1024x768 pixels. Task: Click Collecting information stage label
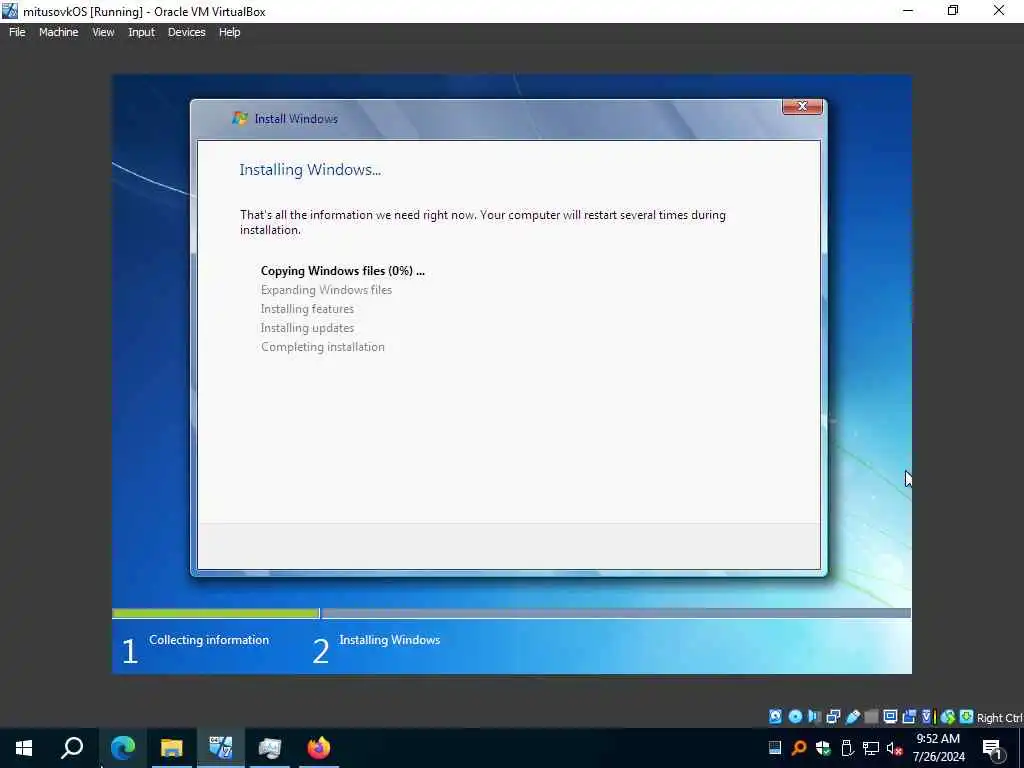(x=209, y=640)
